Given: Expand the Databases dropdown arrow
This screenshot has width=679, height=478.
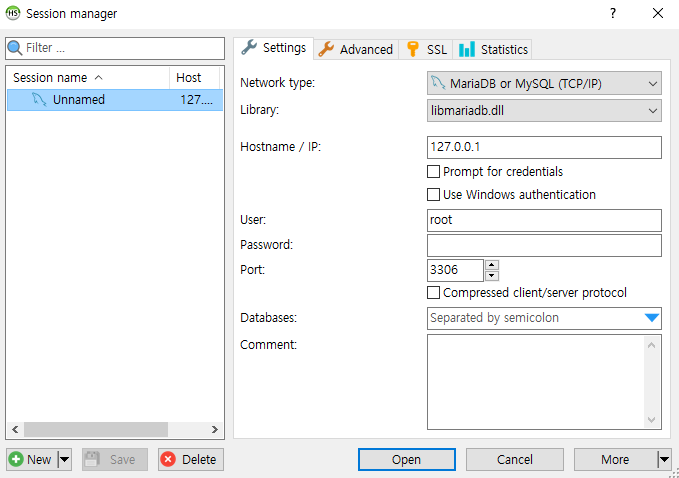Looking at the screenshot, I should [651, 318].
